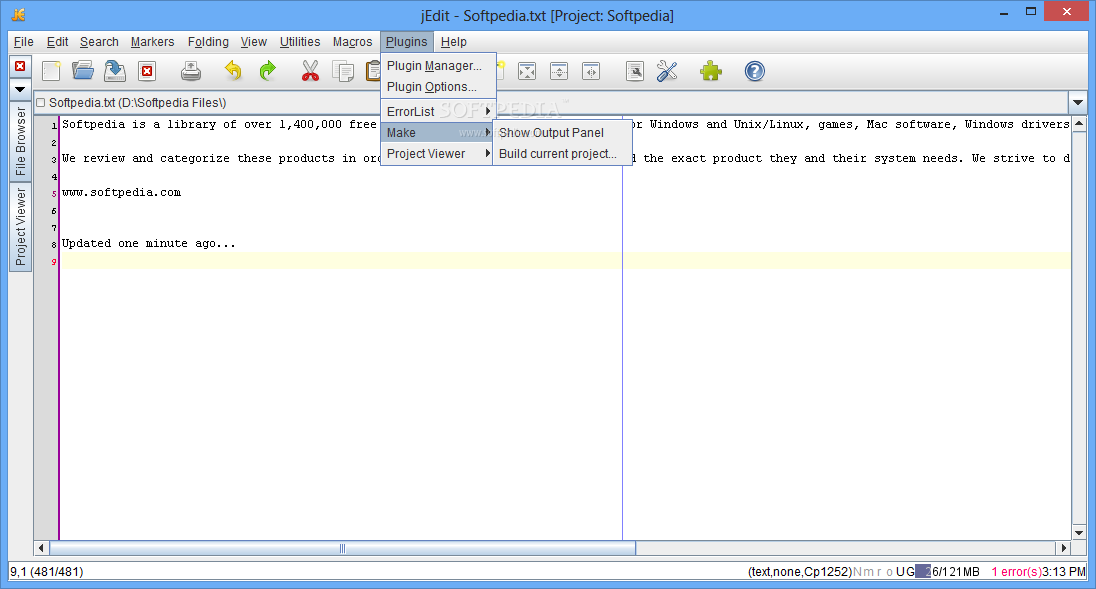Click the horizontal scrollbar right arrow

[1064, 548]
